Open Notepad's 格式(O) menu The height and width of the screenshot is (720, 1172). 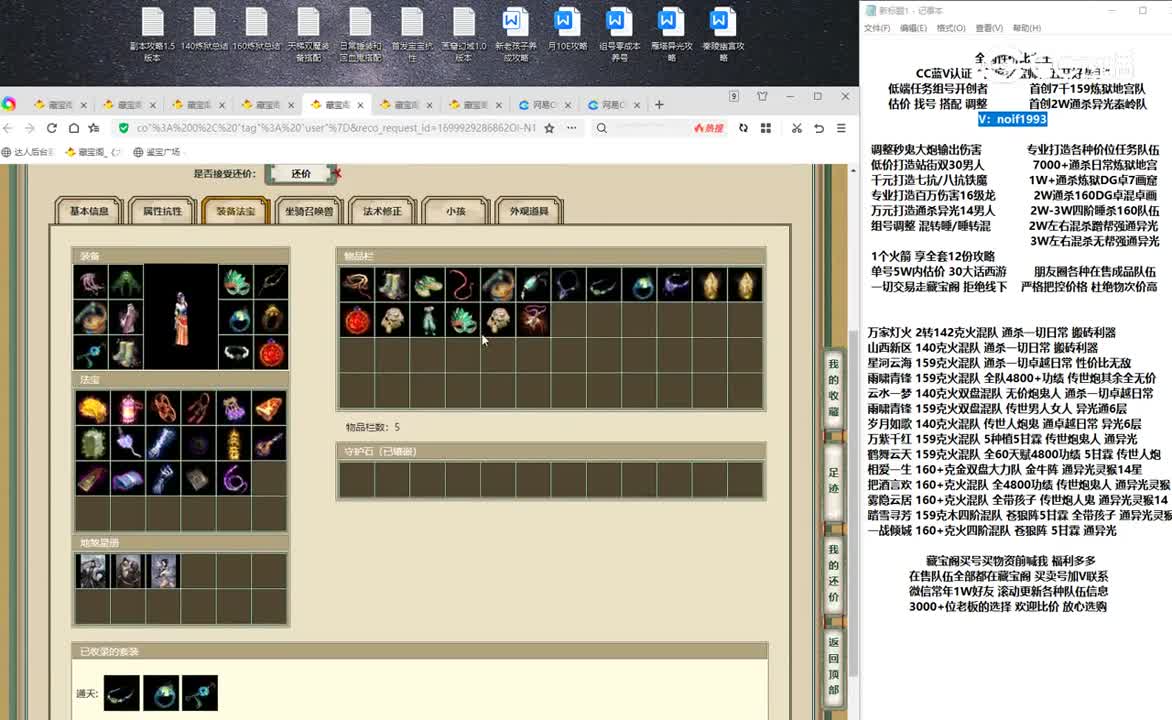point(951,28)
